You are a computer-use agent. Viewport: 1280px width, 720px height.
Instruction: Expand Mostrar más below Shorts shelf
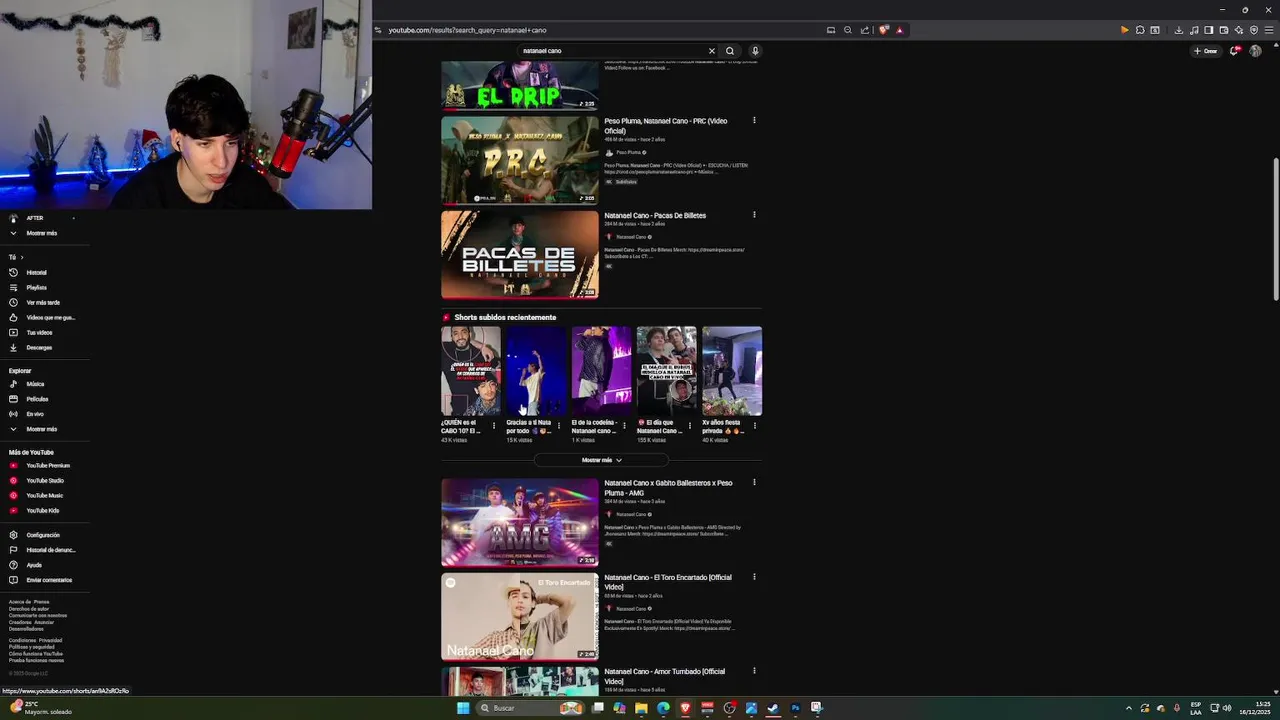pyautogui.click(x=602, y=460)
